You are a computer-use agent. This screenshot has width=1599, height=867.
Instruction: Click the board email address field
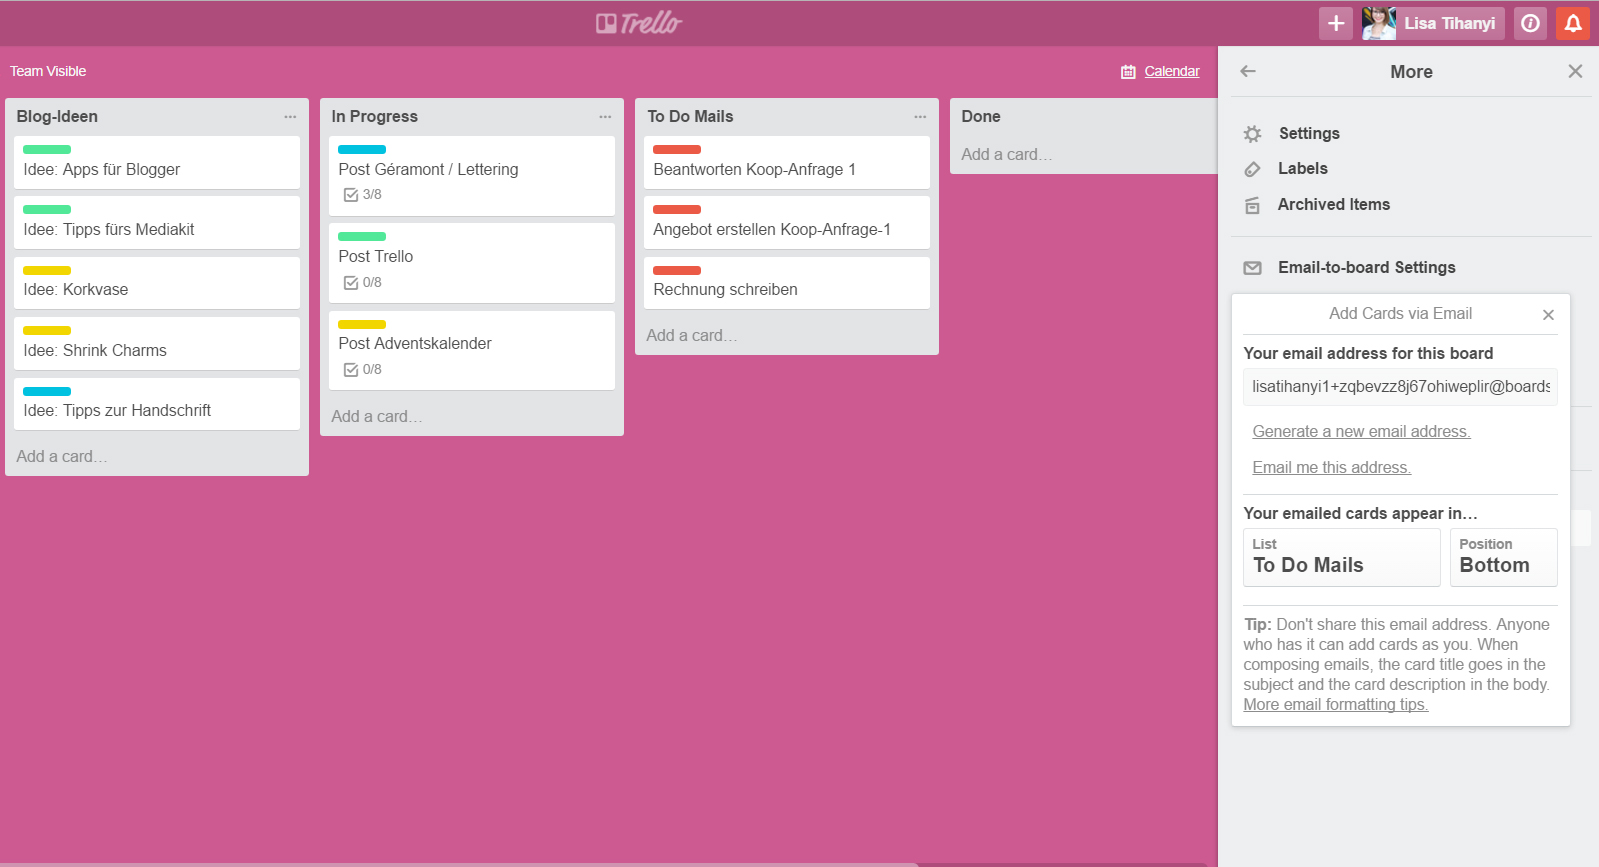pos(1400,387)
